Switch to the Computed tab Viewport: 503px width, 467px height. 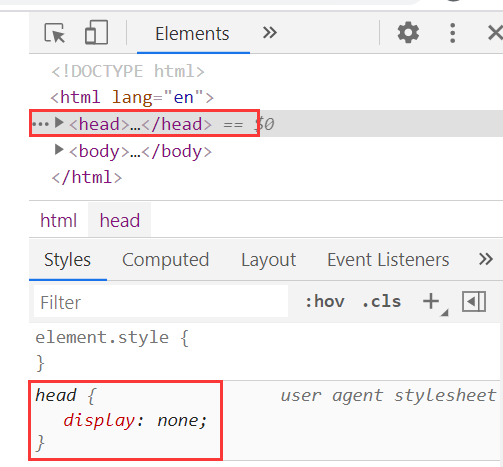coord(166,260)
